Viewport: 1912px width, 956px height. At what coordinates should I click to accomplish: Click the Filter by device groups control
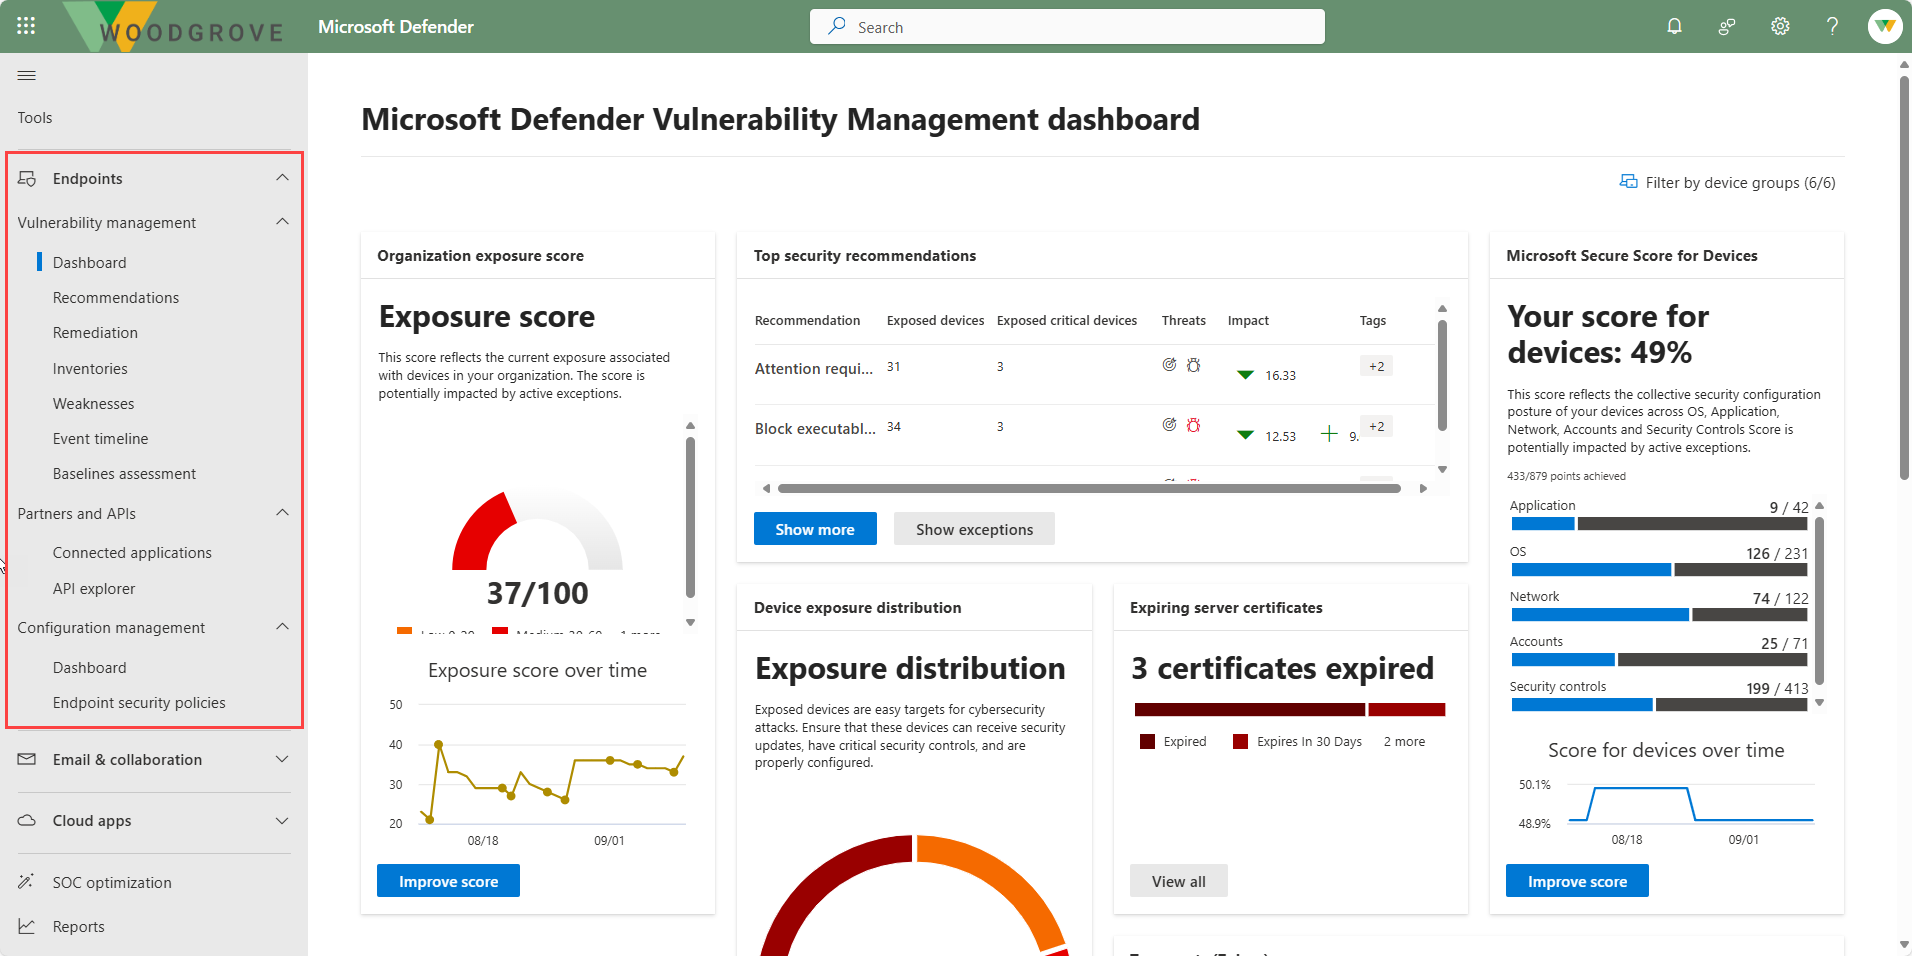click(x=1727, y=182)
